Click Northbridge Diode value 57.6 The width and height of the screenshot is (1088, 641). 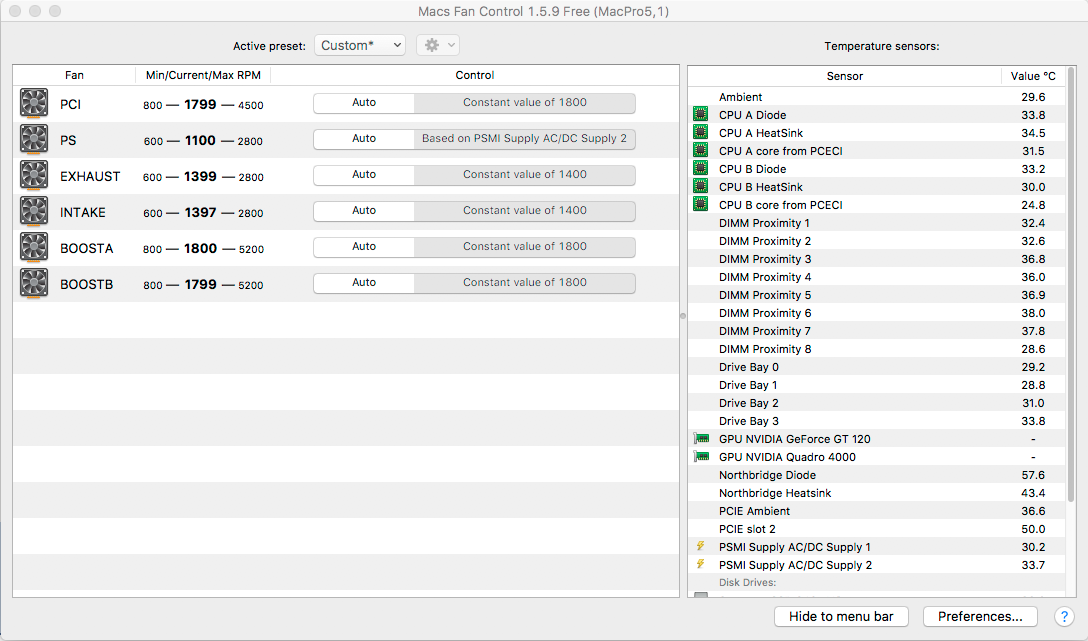[x=1033, y=475]
